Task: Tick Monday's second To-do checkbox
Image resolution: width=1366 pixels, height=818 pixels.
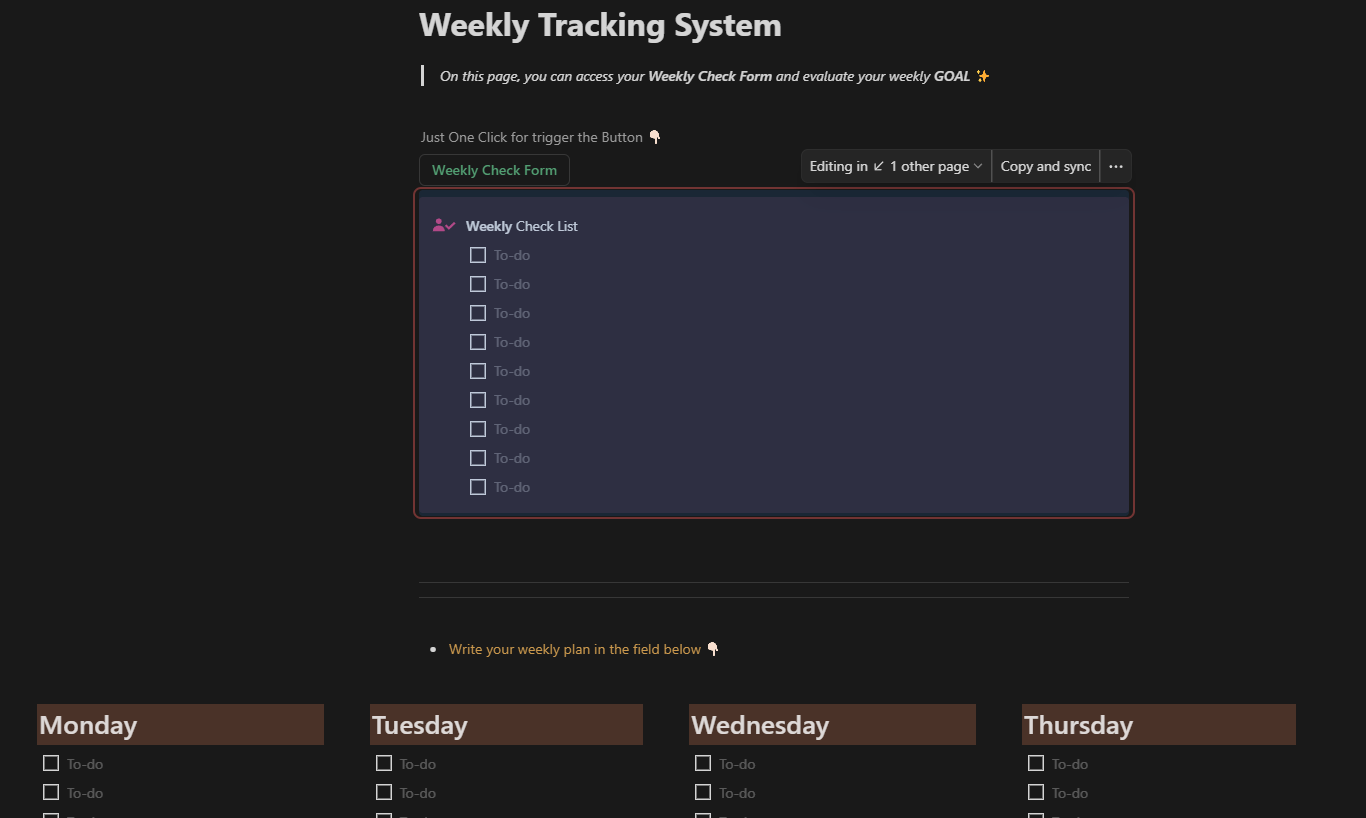Action: coord(50,792)
